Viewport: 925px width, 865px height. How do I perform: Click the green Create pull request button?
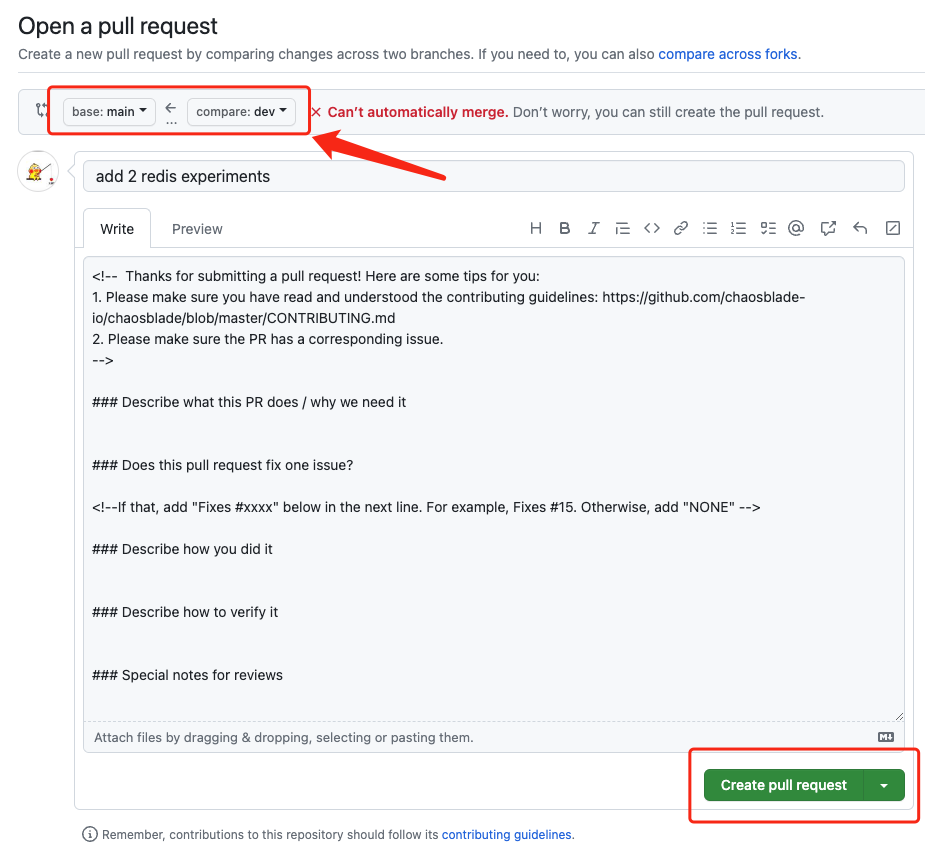coord(783,785)
